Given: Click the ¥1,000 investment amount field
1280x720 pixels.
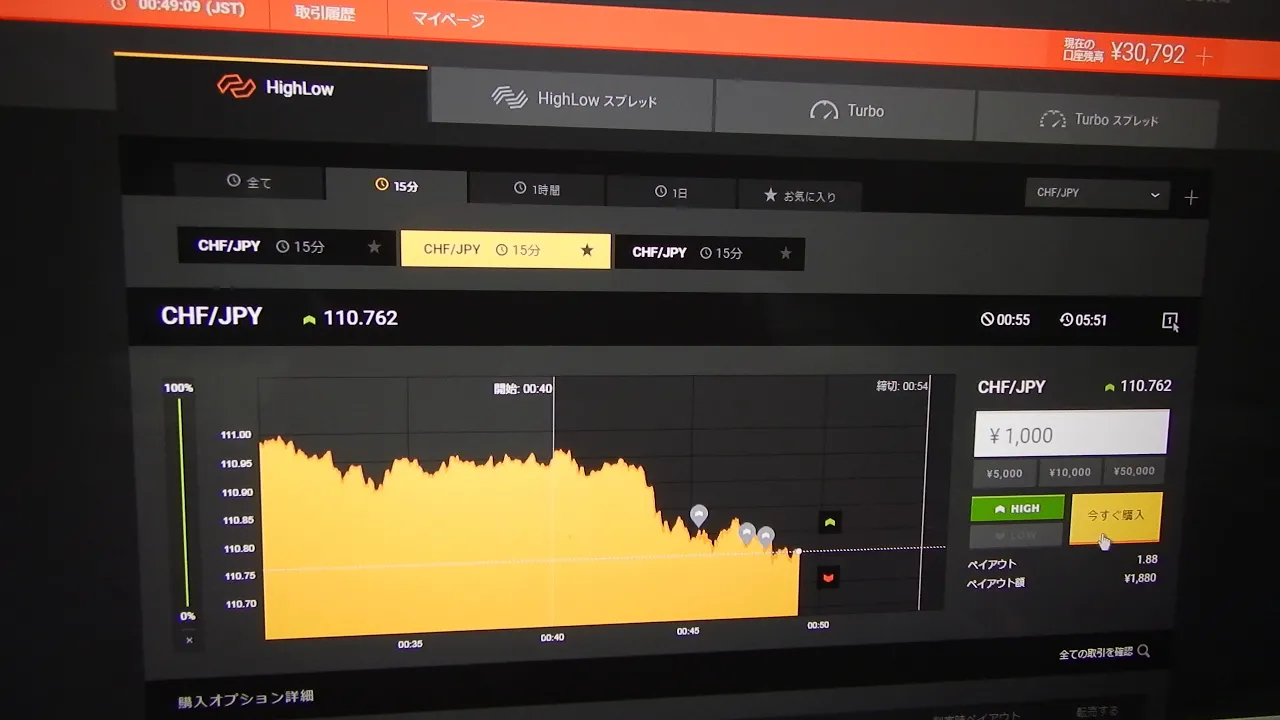Looking at the screenshot, I should click(x=1071, y=434).
